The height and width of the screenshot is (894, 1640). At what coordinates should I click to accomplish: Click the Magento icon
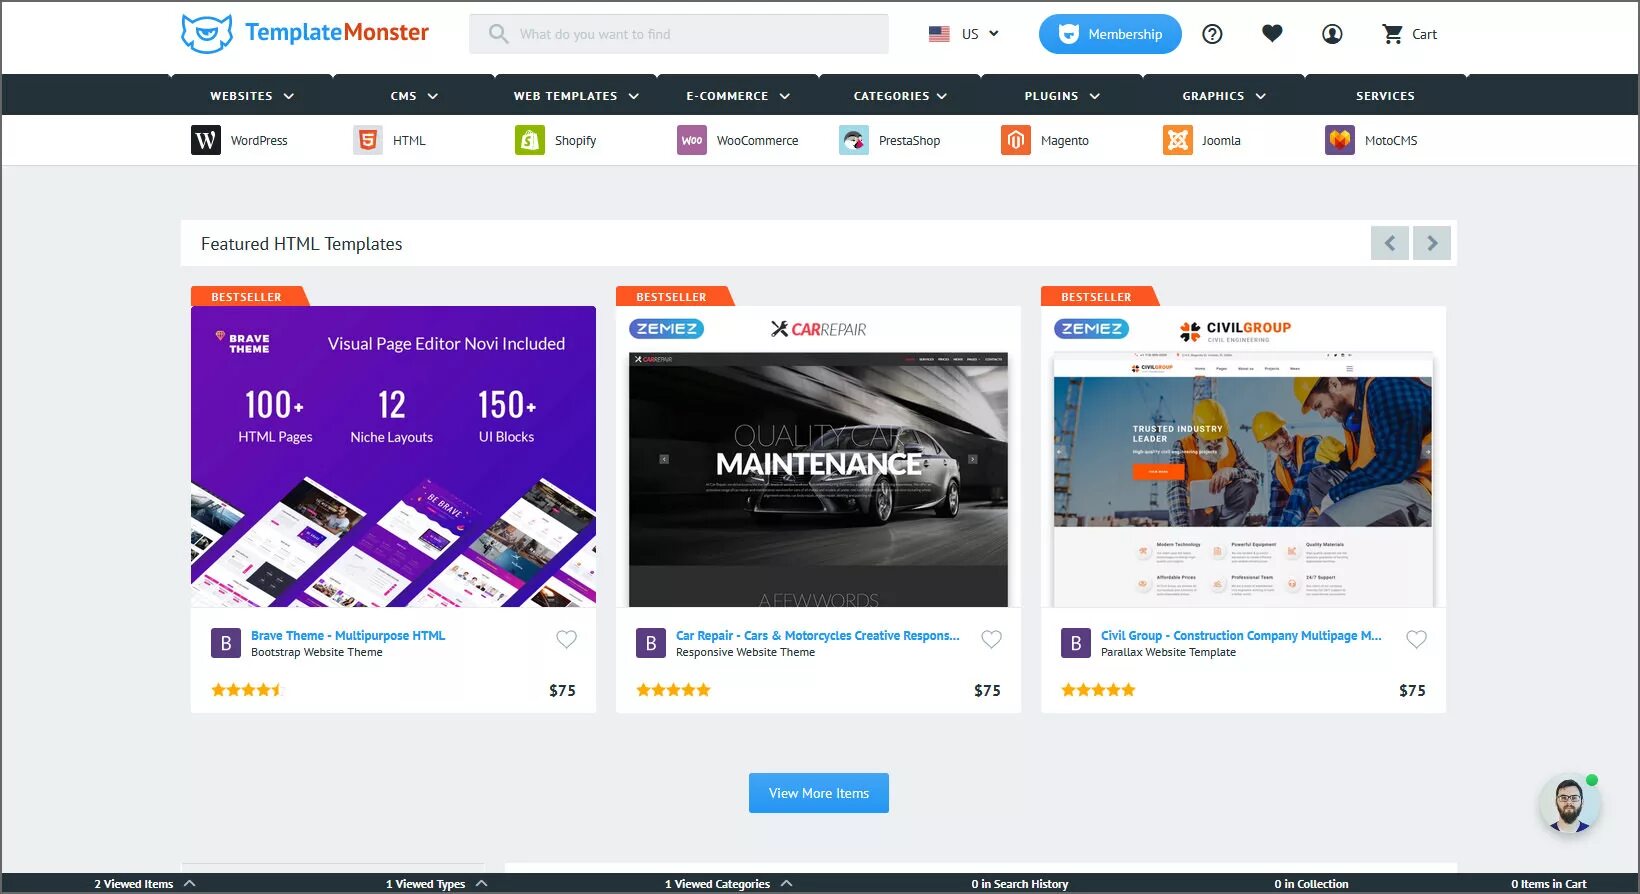[x=1016, y=140]
